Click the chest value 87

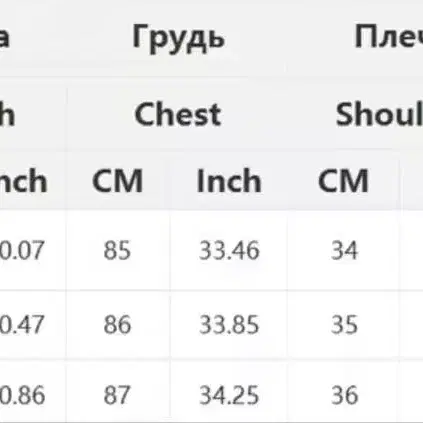[117, 395]
